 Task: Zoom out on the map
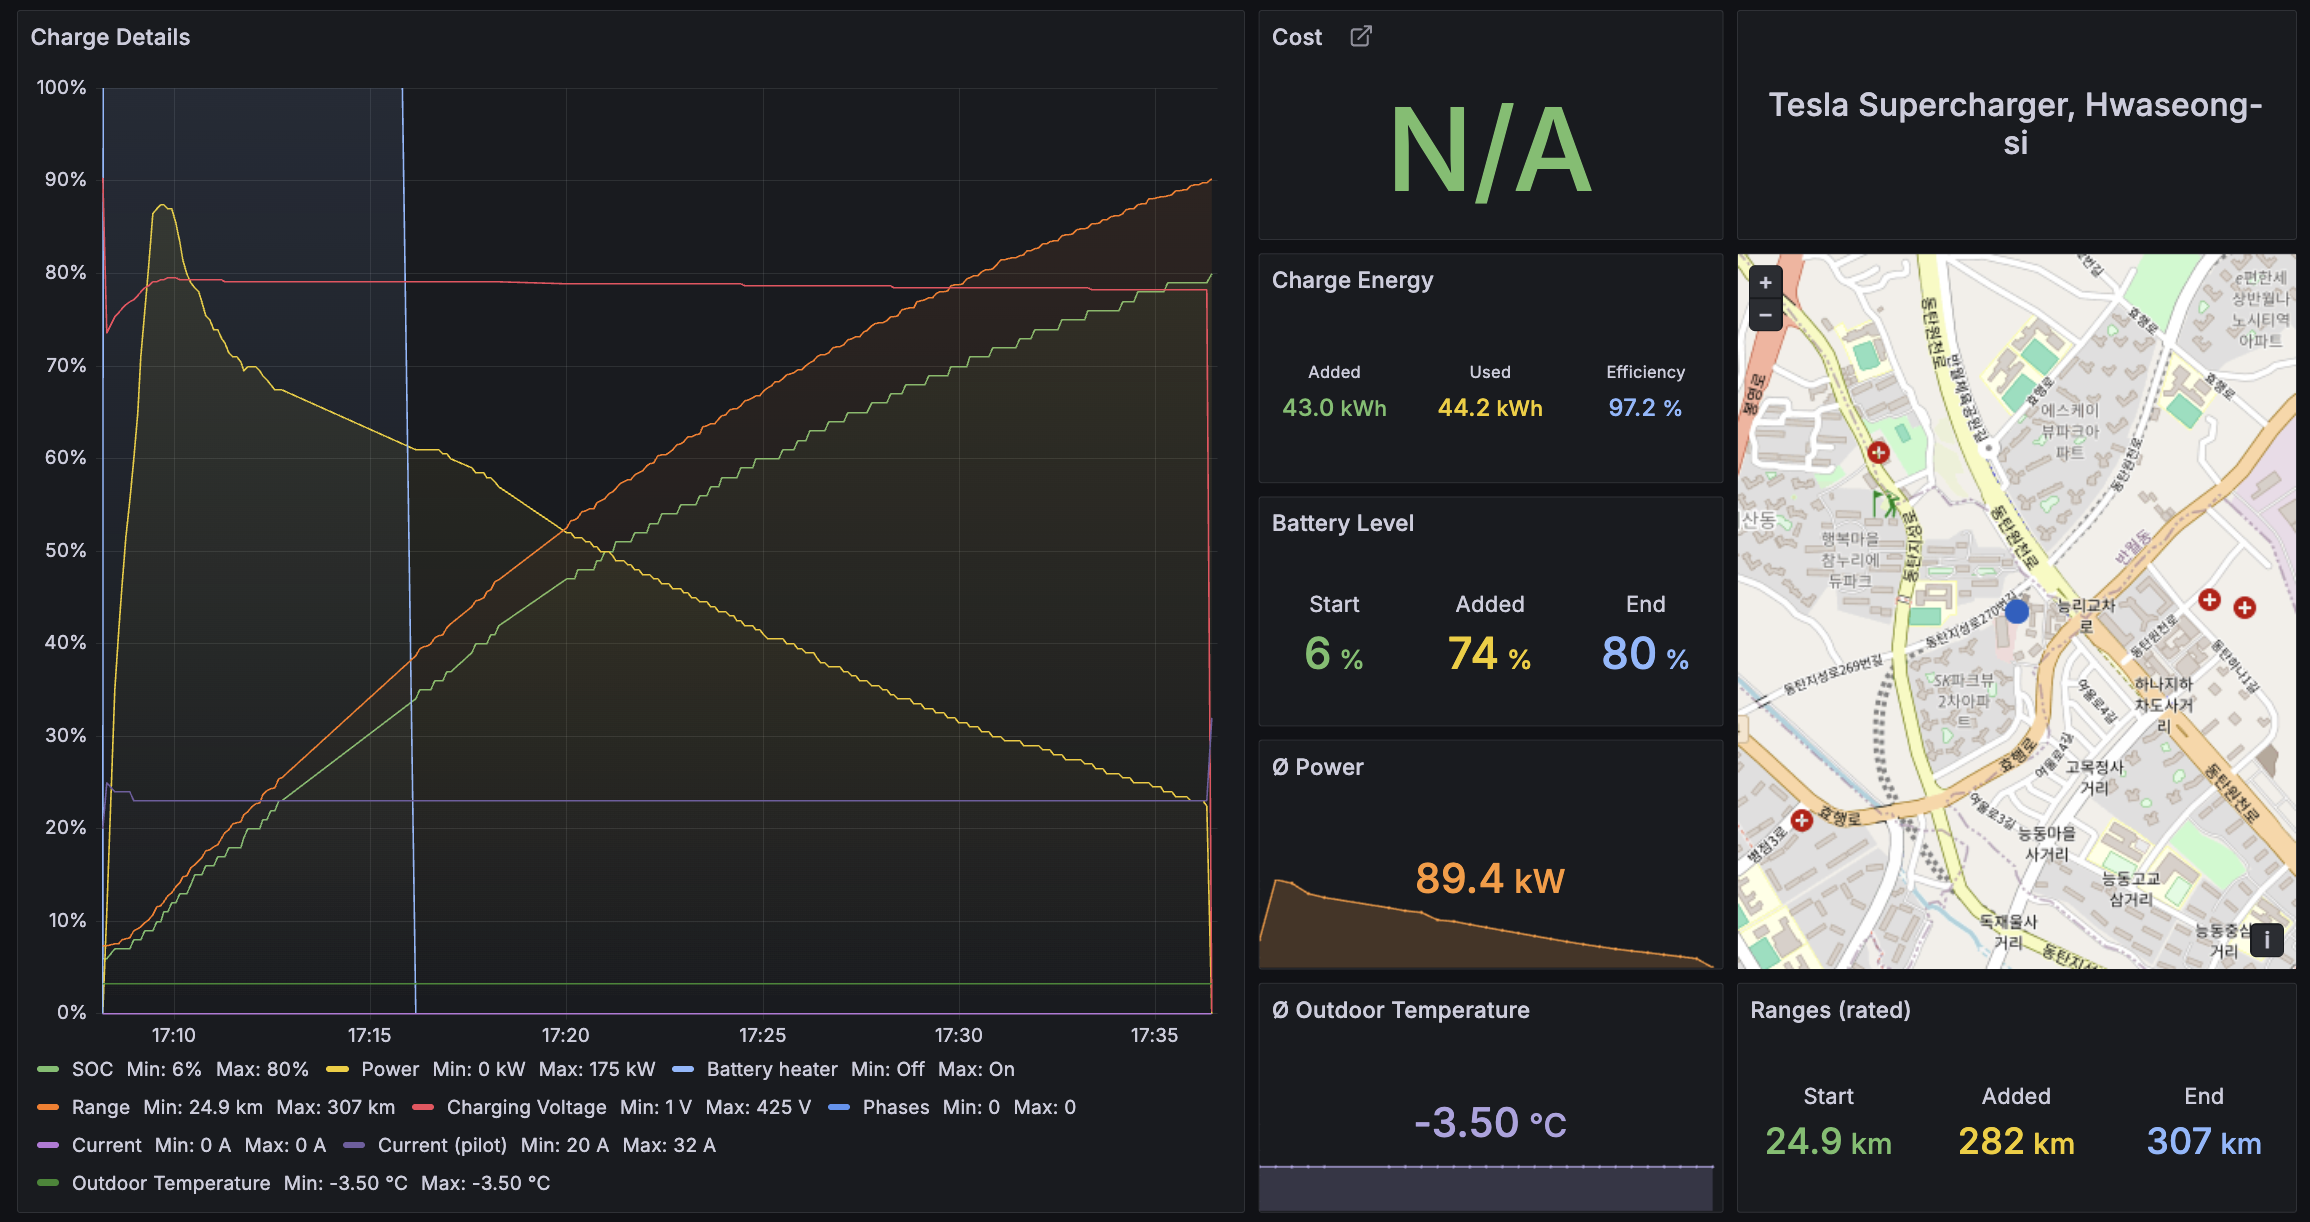click(1766, 315)
